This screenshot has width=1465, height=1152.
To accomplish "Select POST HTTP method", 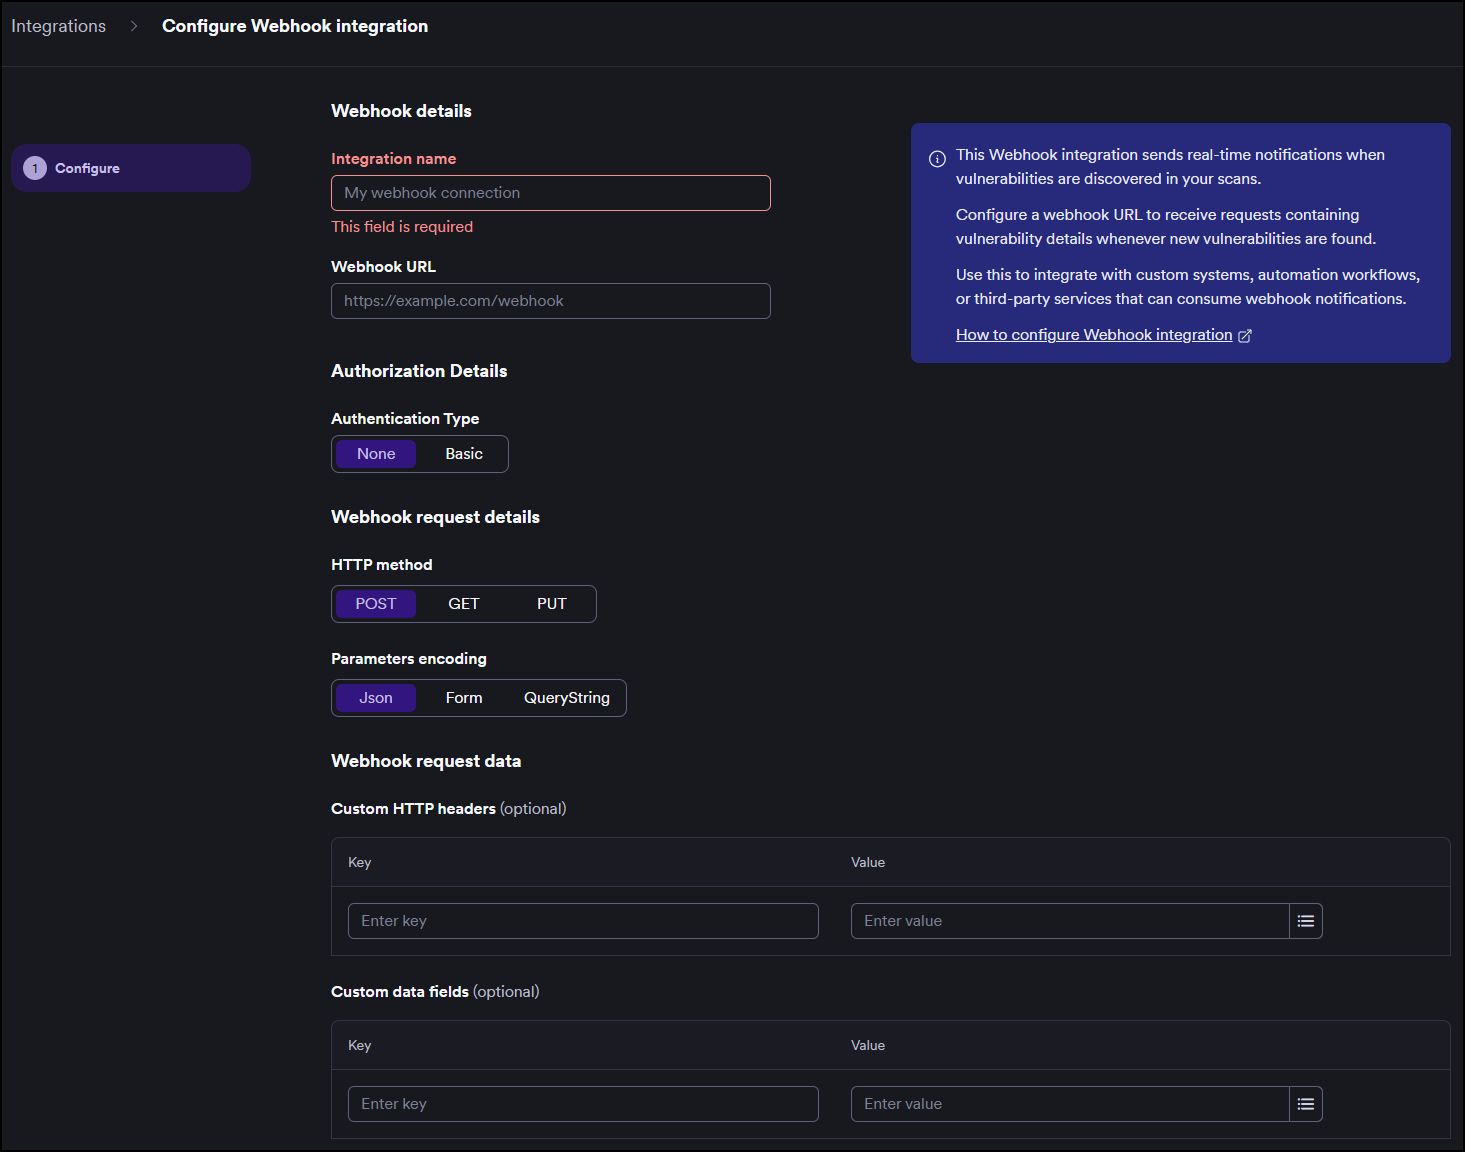I will 375,603.
